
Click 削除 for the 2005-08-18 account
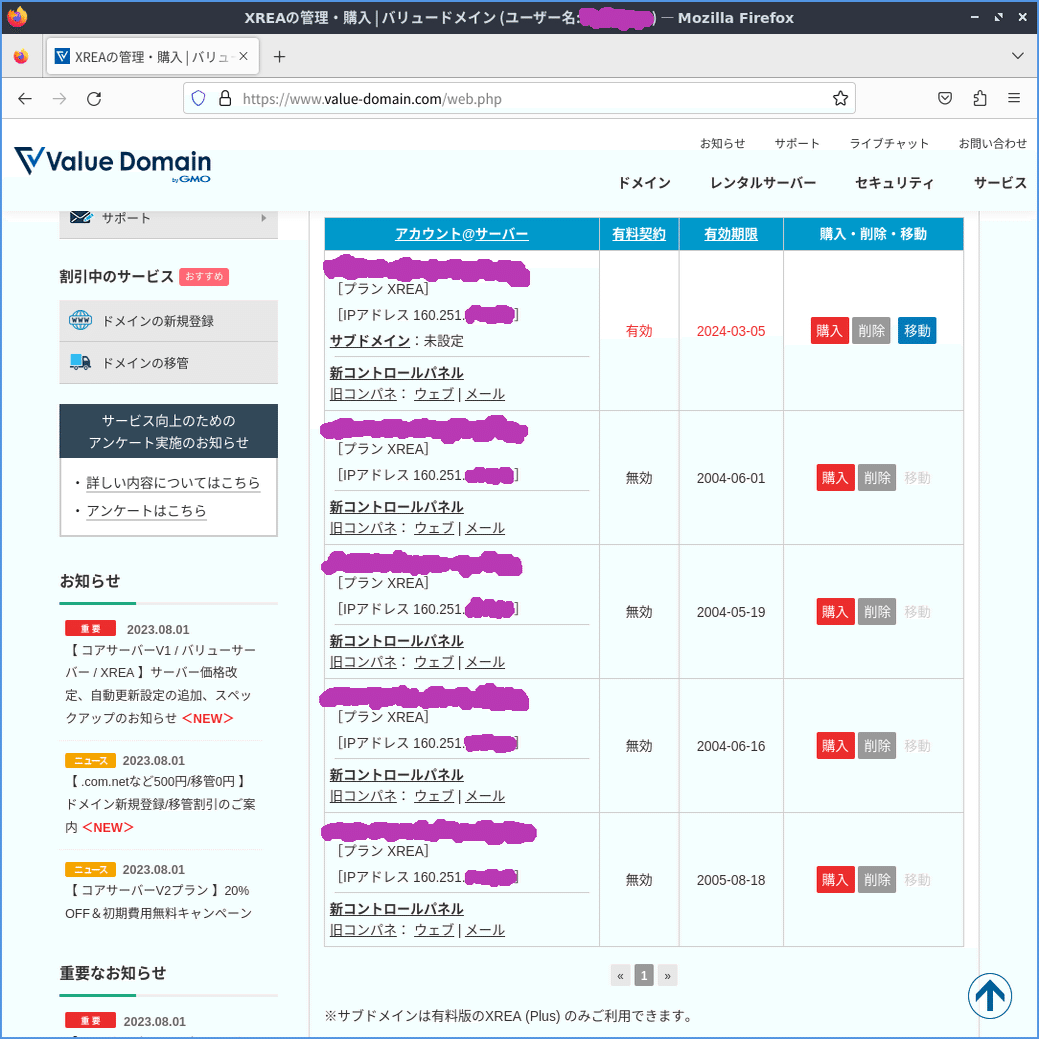[877, 879]
